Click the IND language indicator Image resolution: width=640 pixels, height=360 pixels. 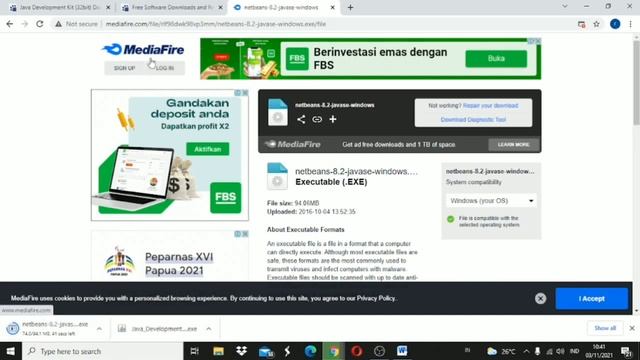575,351
